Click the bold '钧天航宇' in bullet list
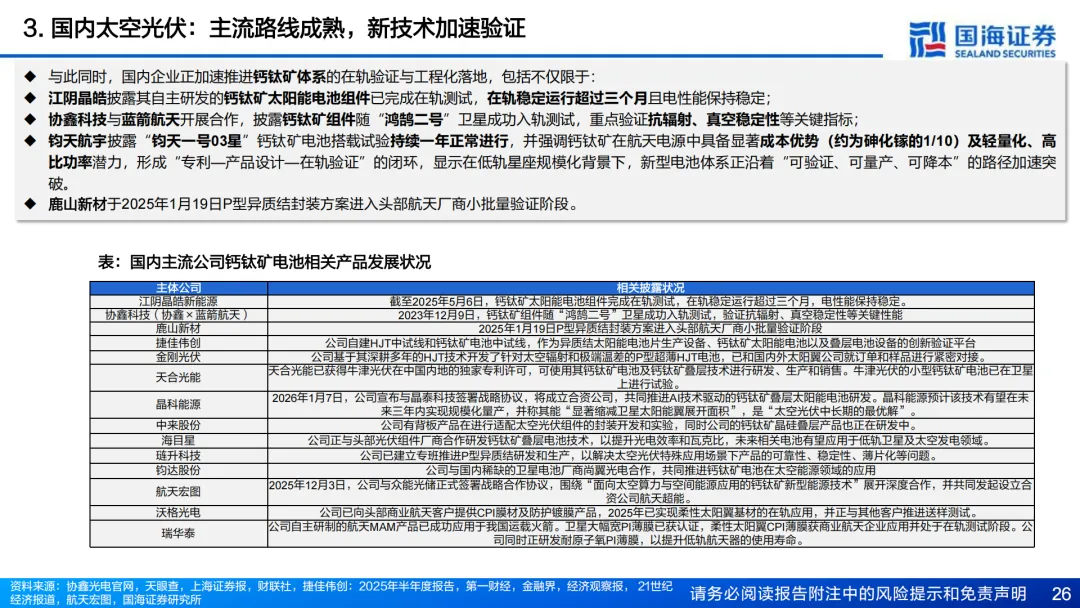1080x608 pixels. point(77,140)
